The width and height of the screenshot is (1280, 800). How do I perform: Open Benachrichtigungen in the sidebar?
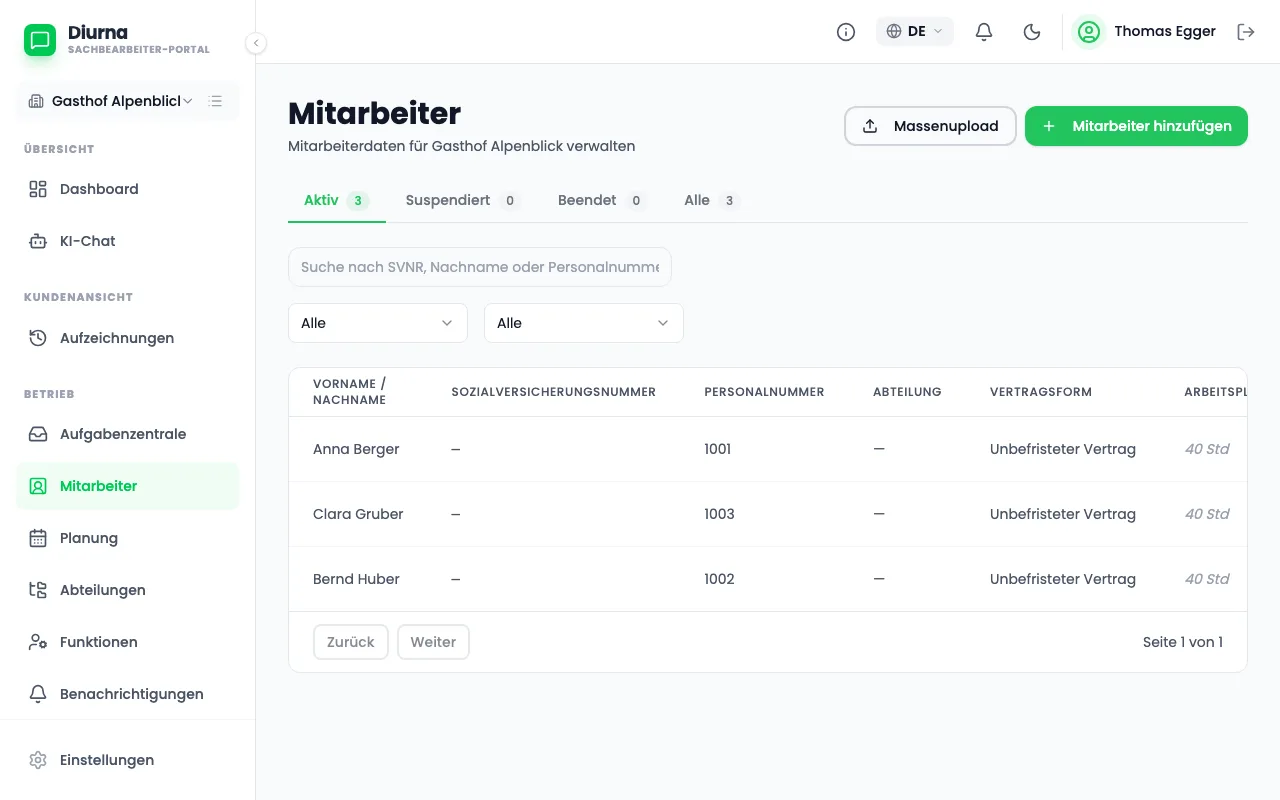tap(128, 694)
